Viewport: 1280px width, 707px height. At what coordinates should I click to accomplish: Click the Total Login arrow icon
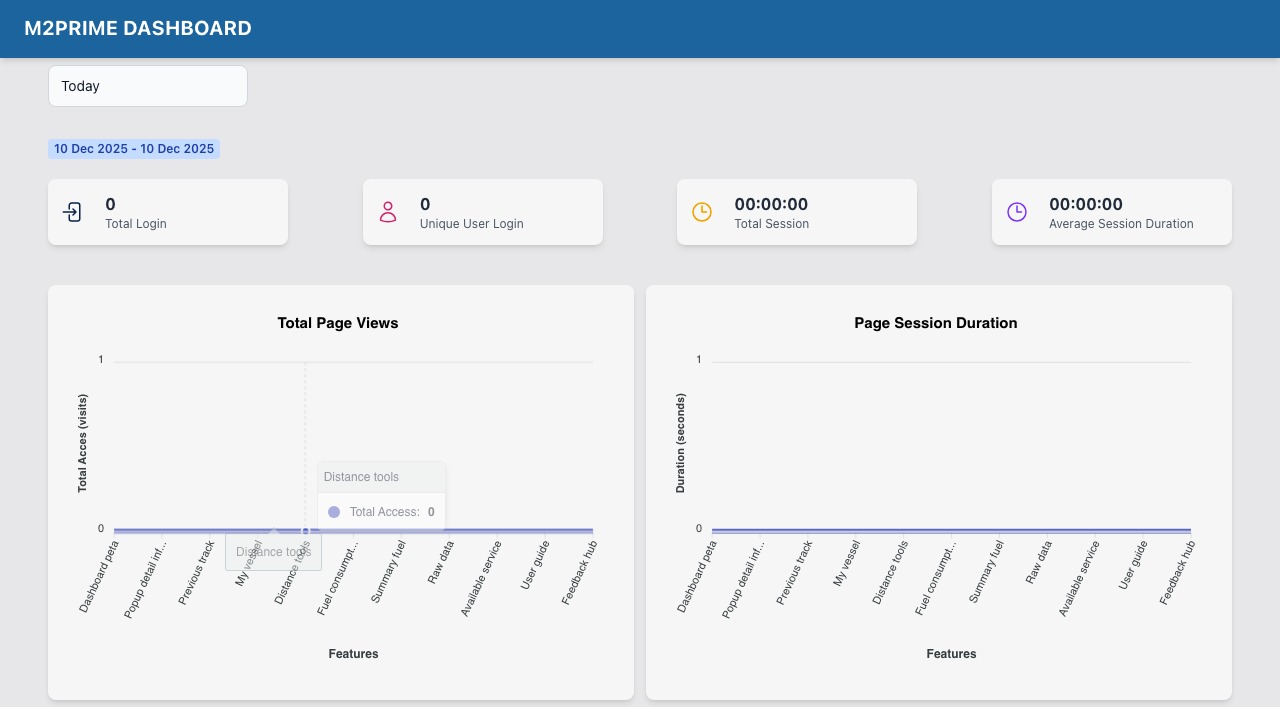[73, 212]
